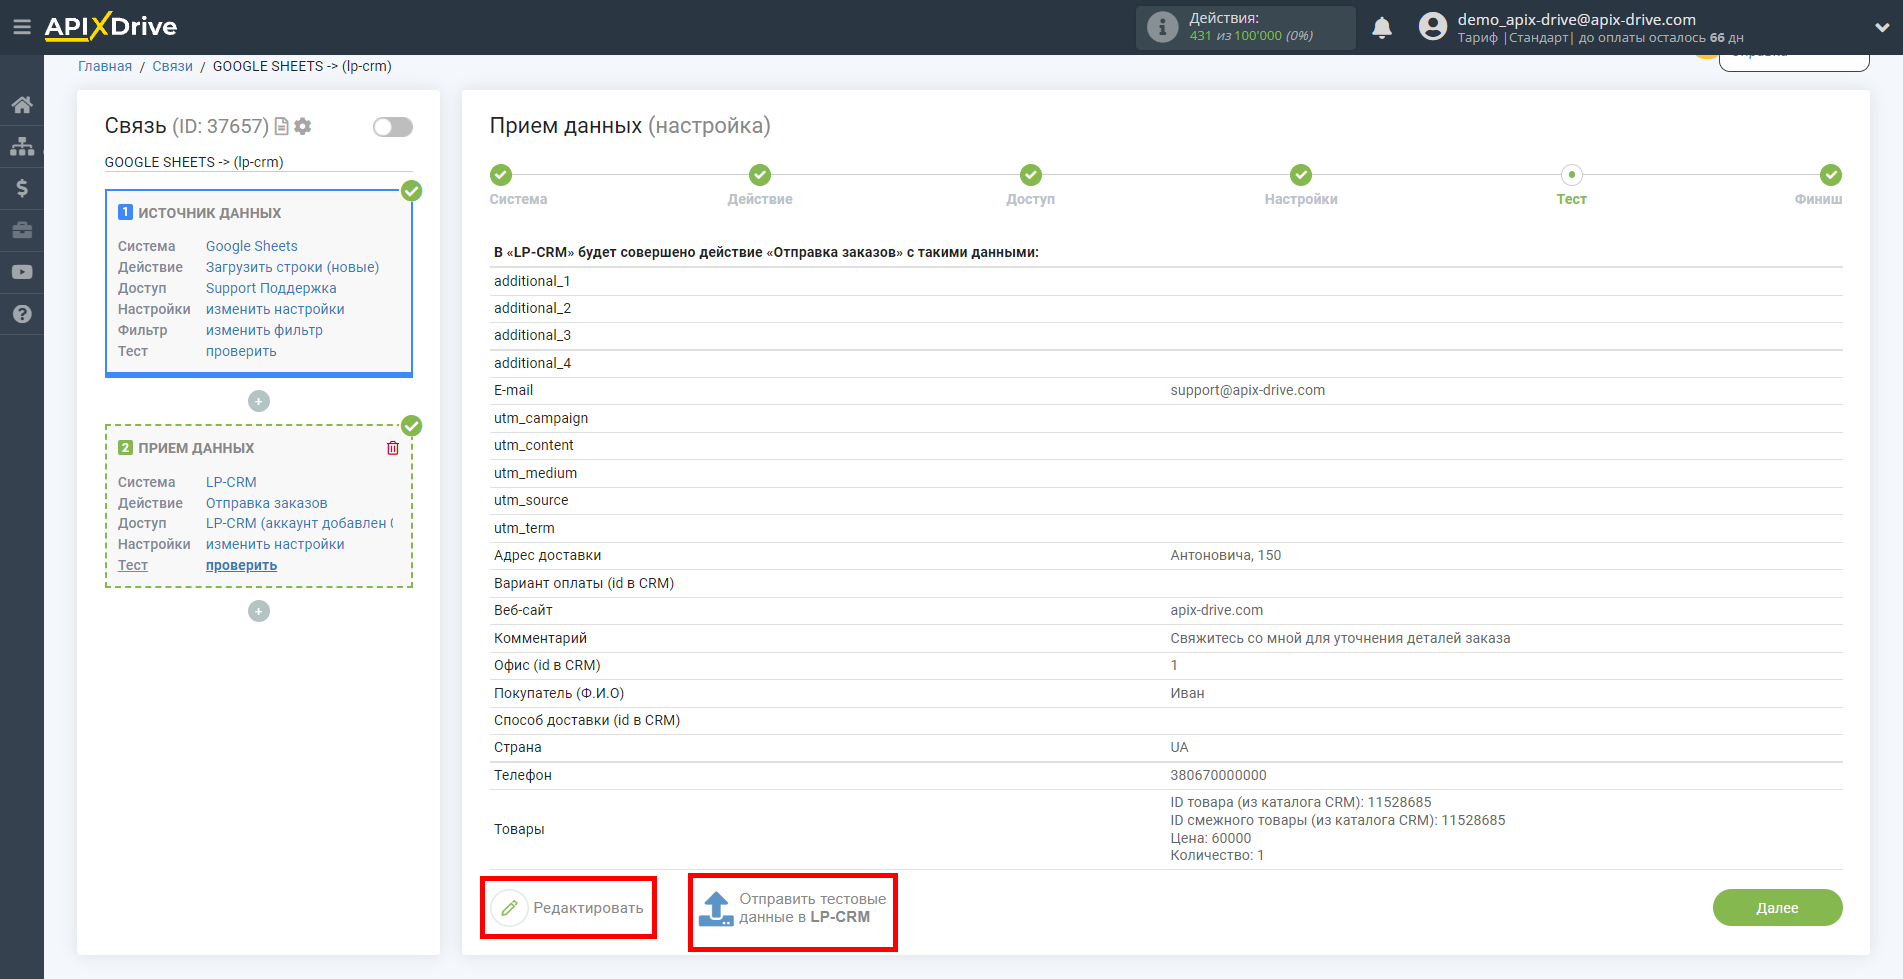
Task: Click the Главная breadcrumb link
Action: pyautogui.click(x=105, y=66)
